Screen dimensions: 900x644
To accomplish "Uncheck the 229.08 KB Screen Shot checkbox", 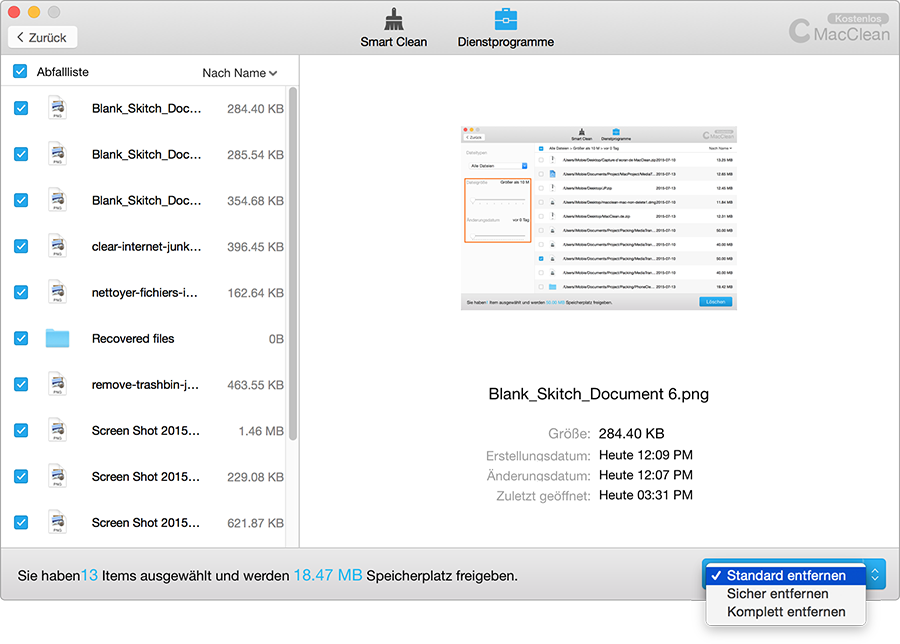I will pyautogui.click(x=21, y=476).
